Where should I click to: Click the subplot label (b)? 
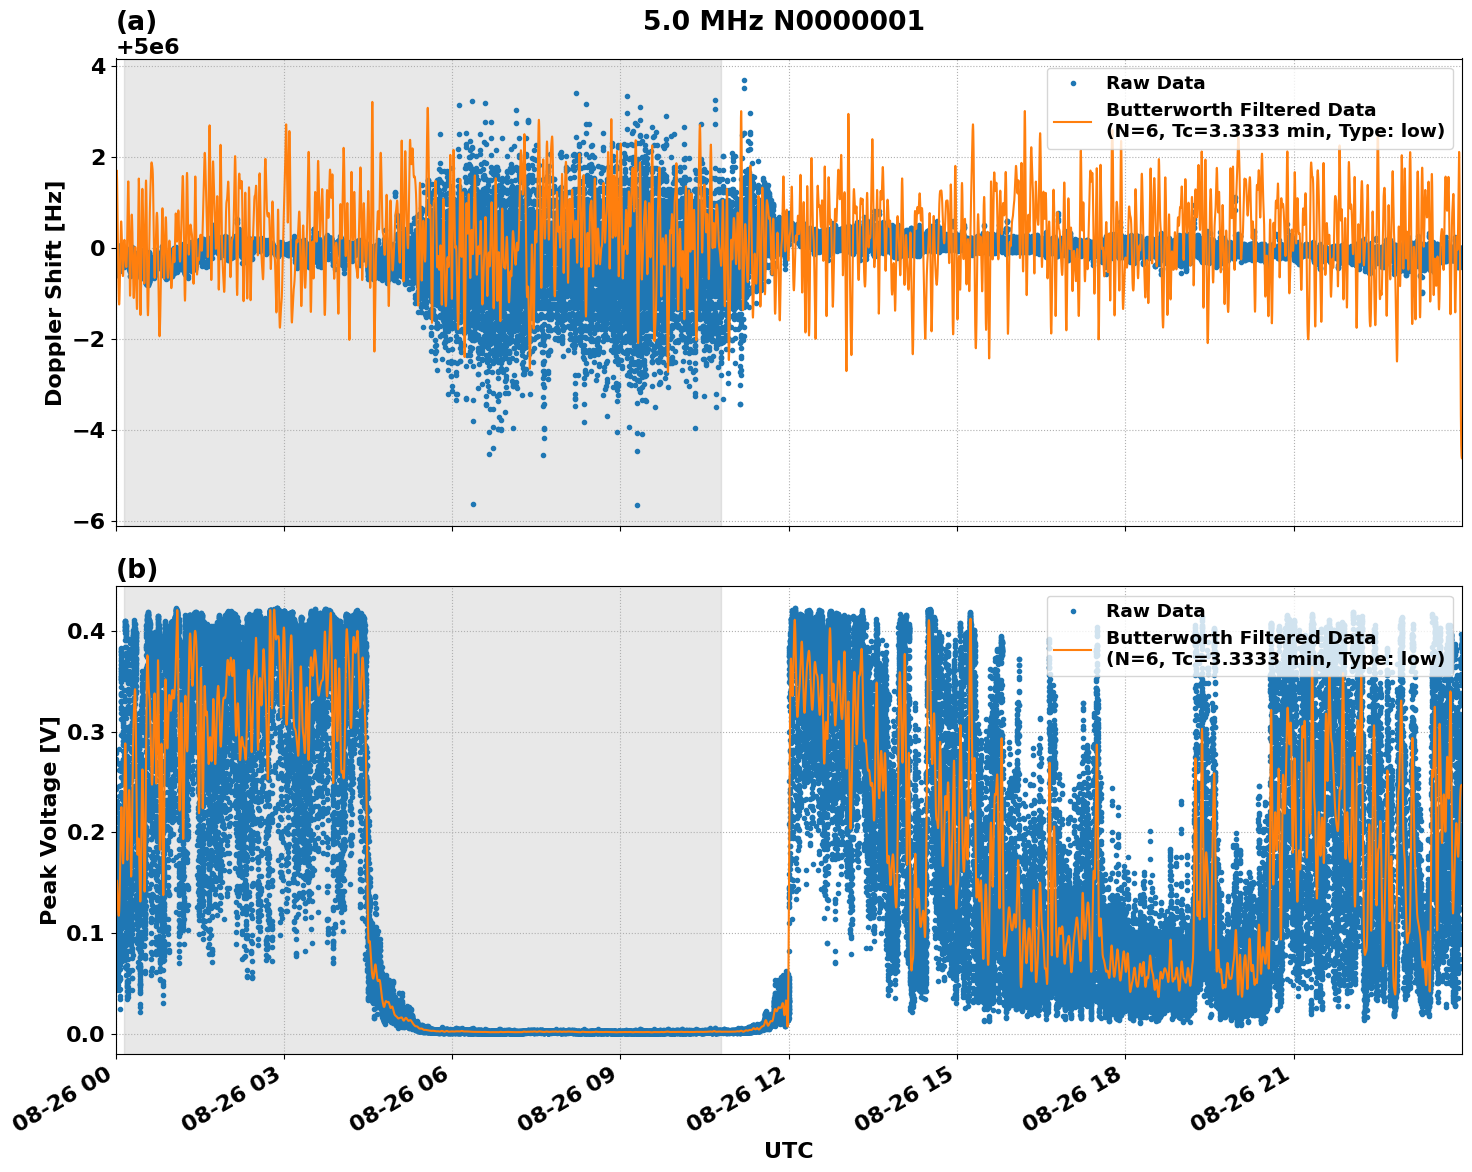[137, 570]
